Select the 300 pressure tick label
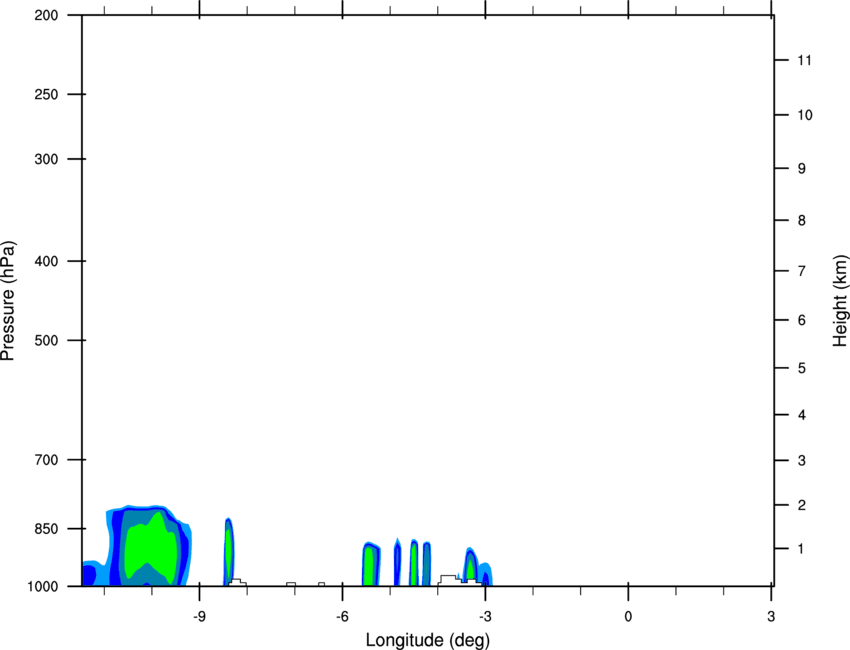 coord(46,159)
